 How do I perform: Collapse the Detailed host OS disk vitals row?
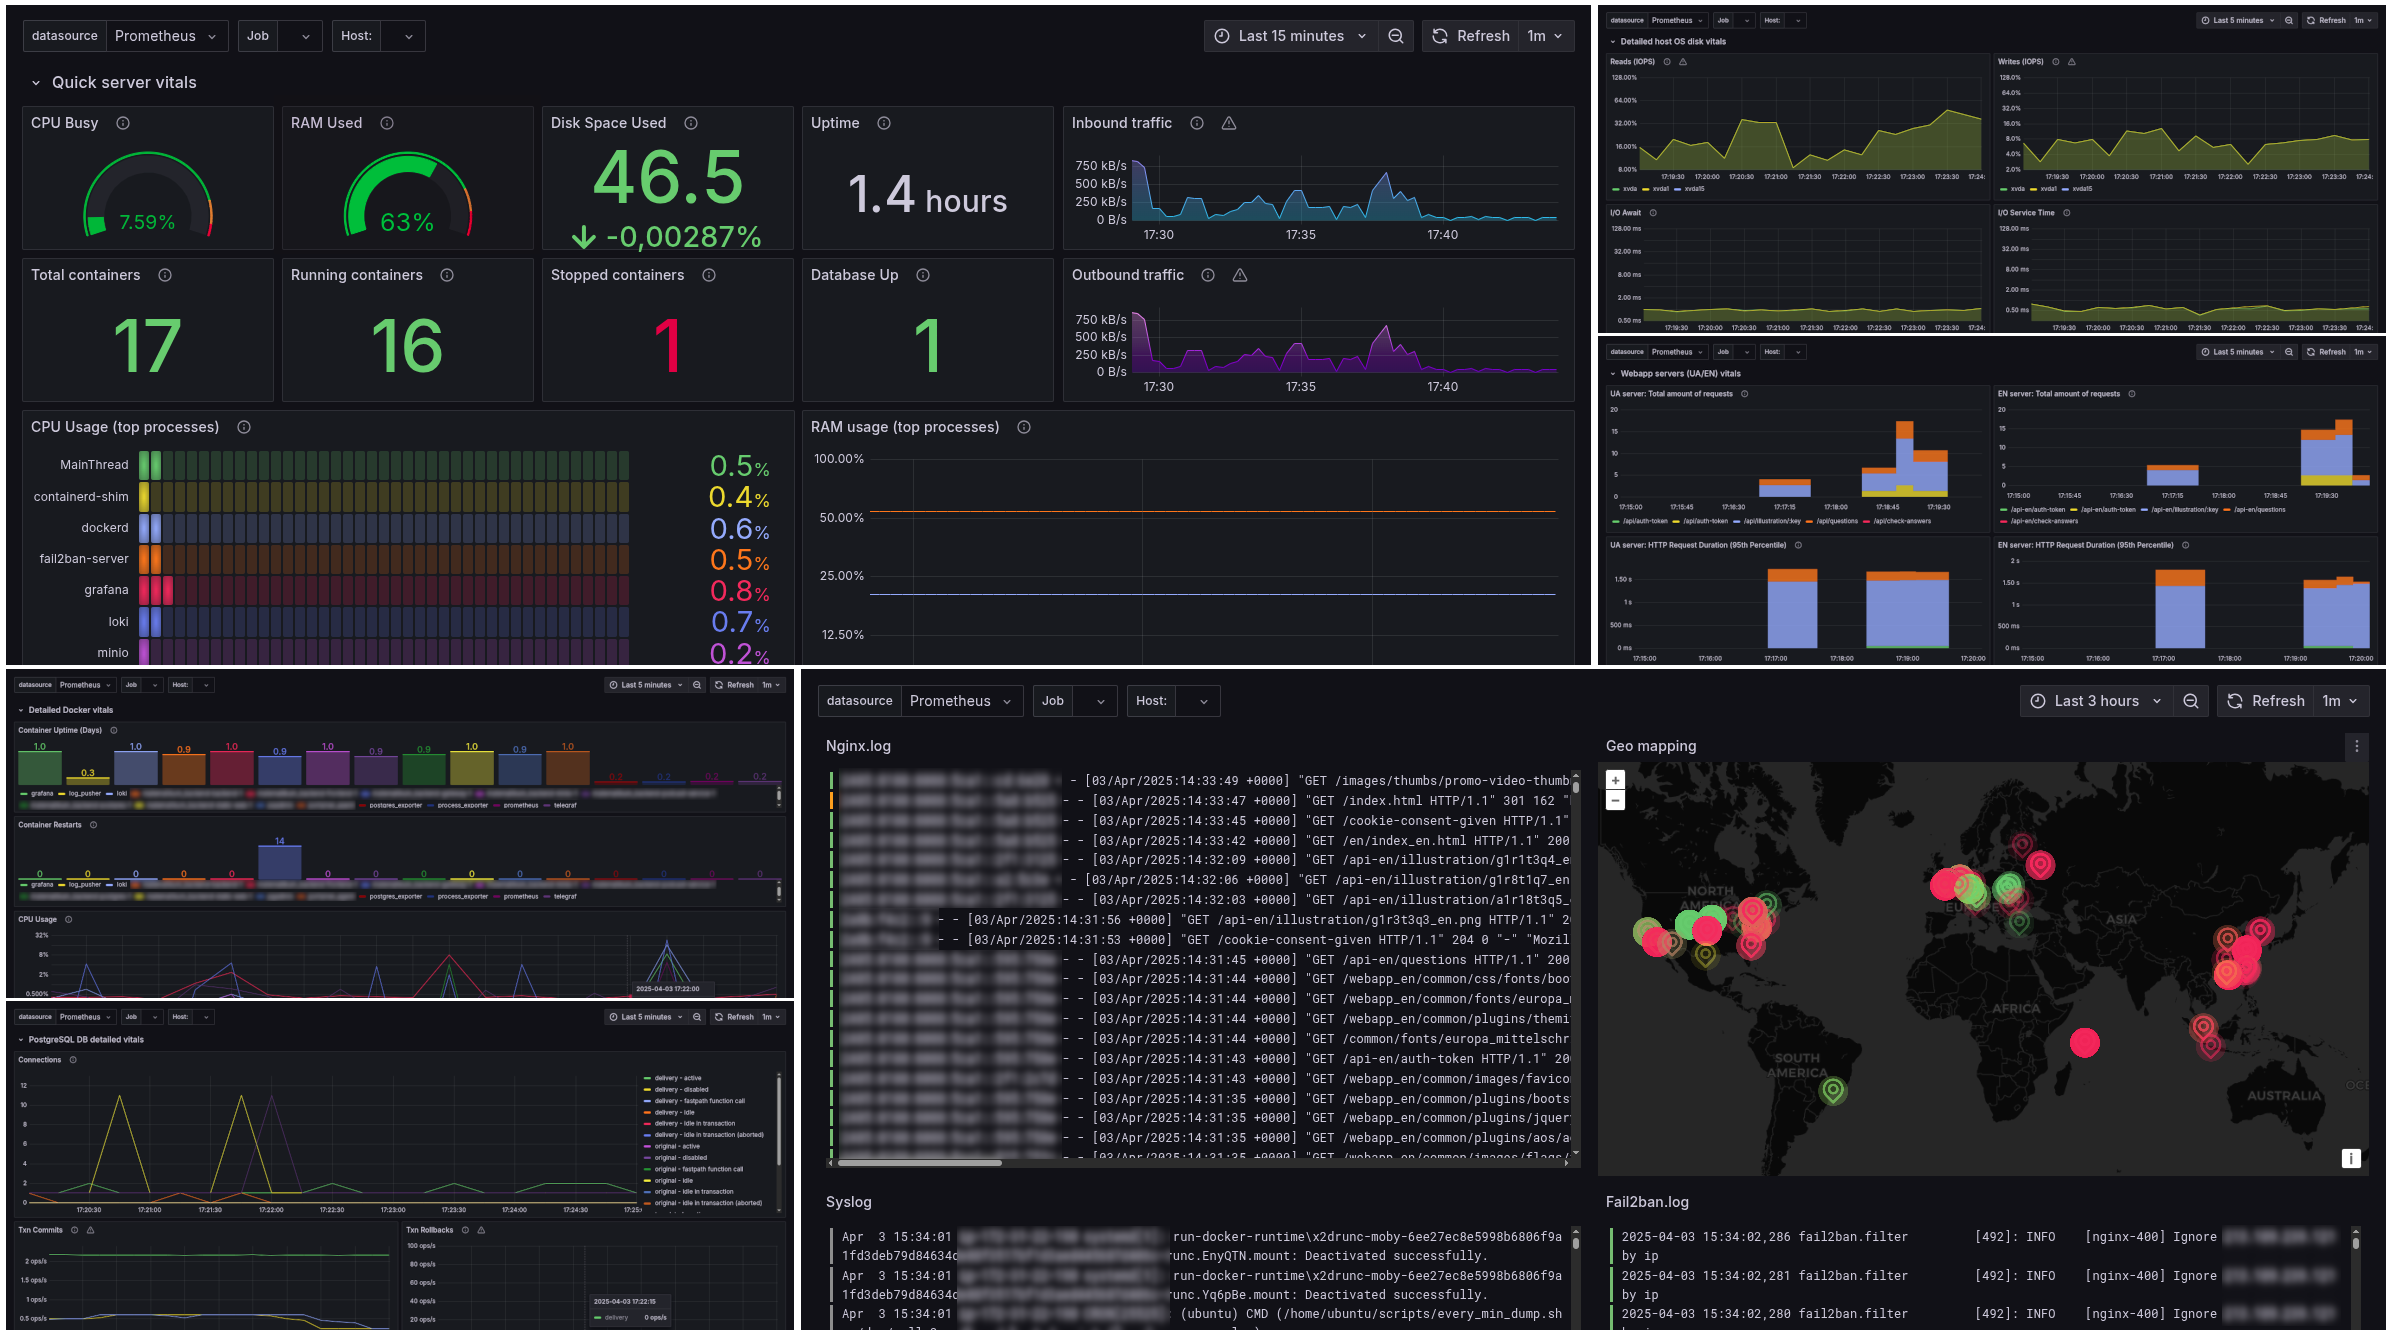point(1613,42)
